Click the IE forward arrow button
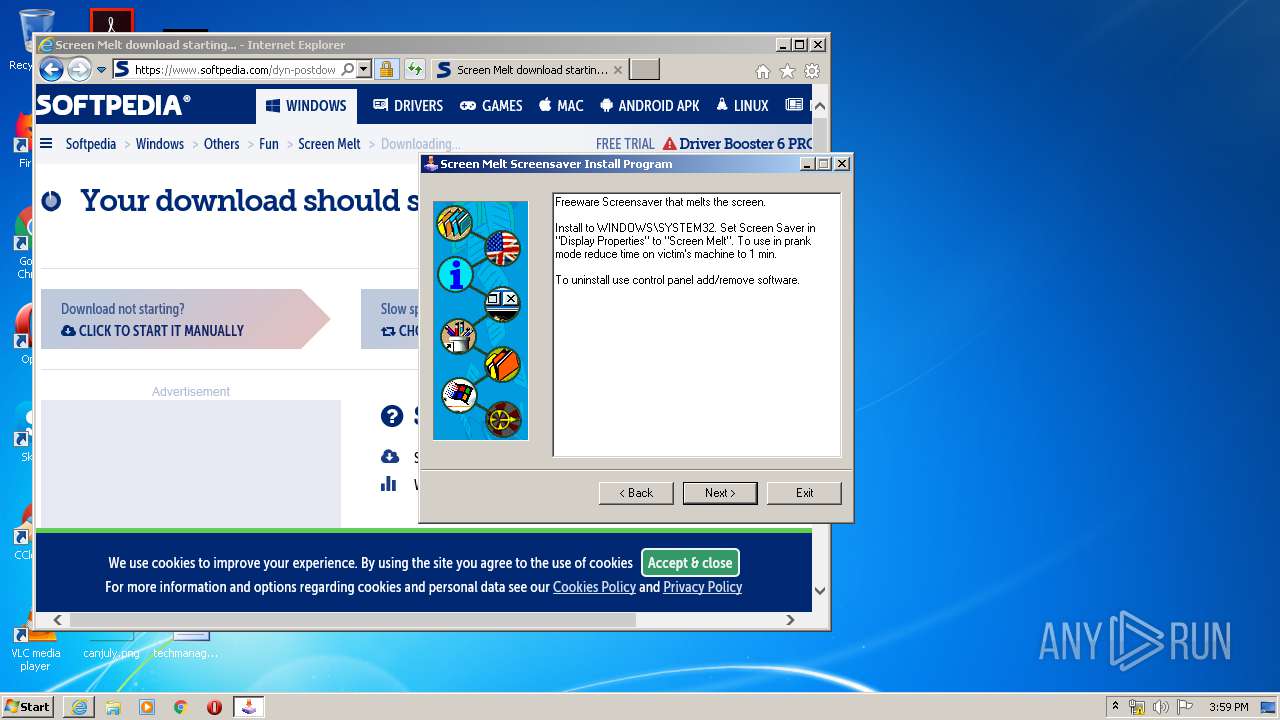 [79, 70]
